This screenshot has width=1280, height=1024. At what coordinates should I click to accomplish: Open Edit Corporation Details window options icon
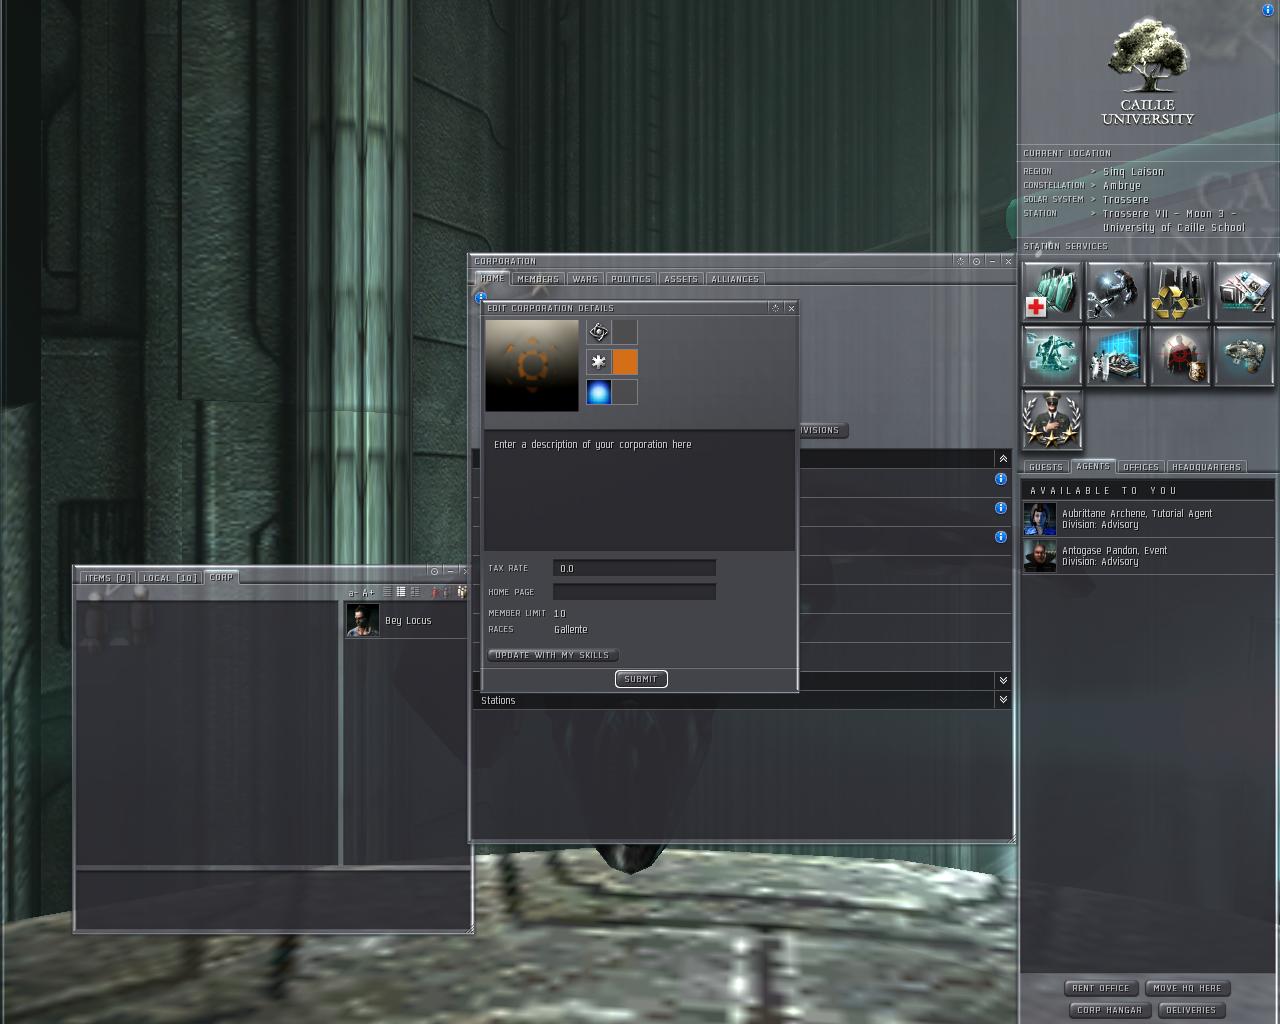coord(775,308)
